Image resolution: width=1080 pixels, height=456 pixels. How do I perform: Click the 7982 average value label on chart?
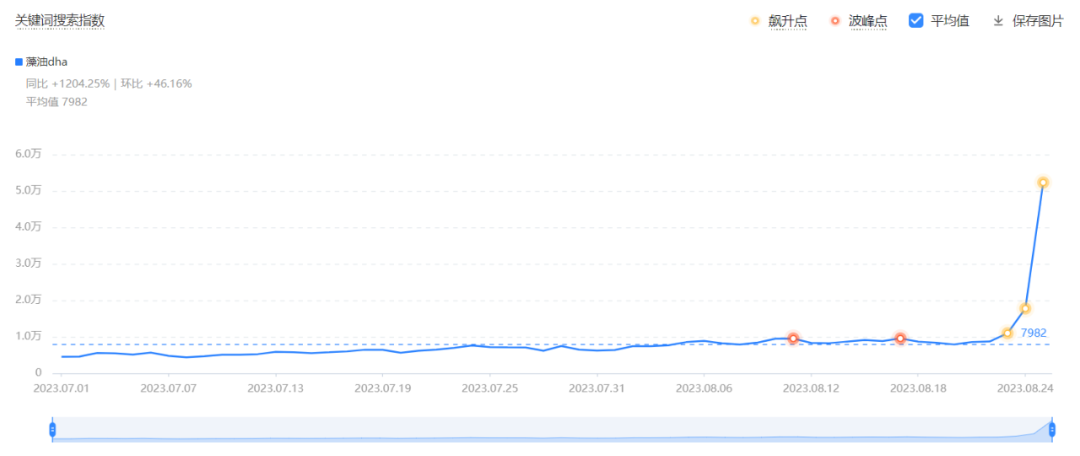point(1033,333)
